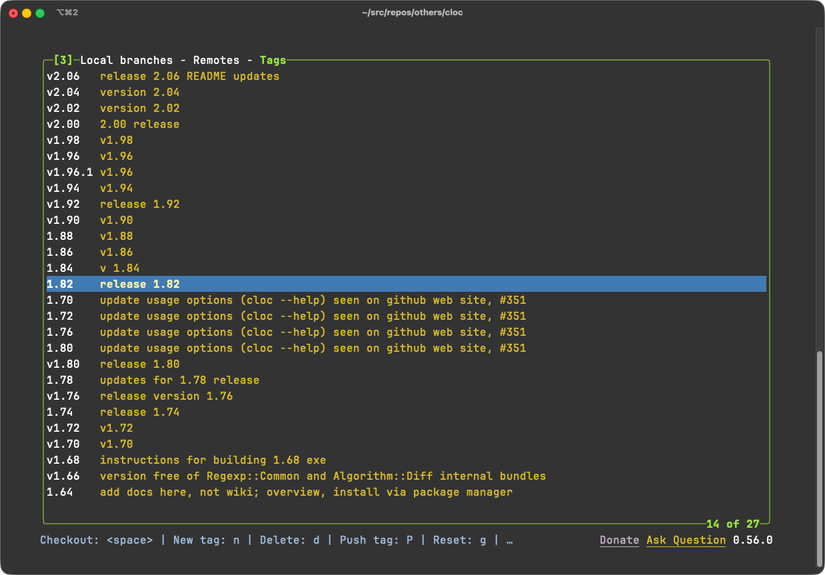Click the Delete: d option

289,540
